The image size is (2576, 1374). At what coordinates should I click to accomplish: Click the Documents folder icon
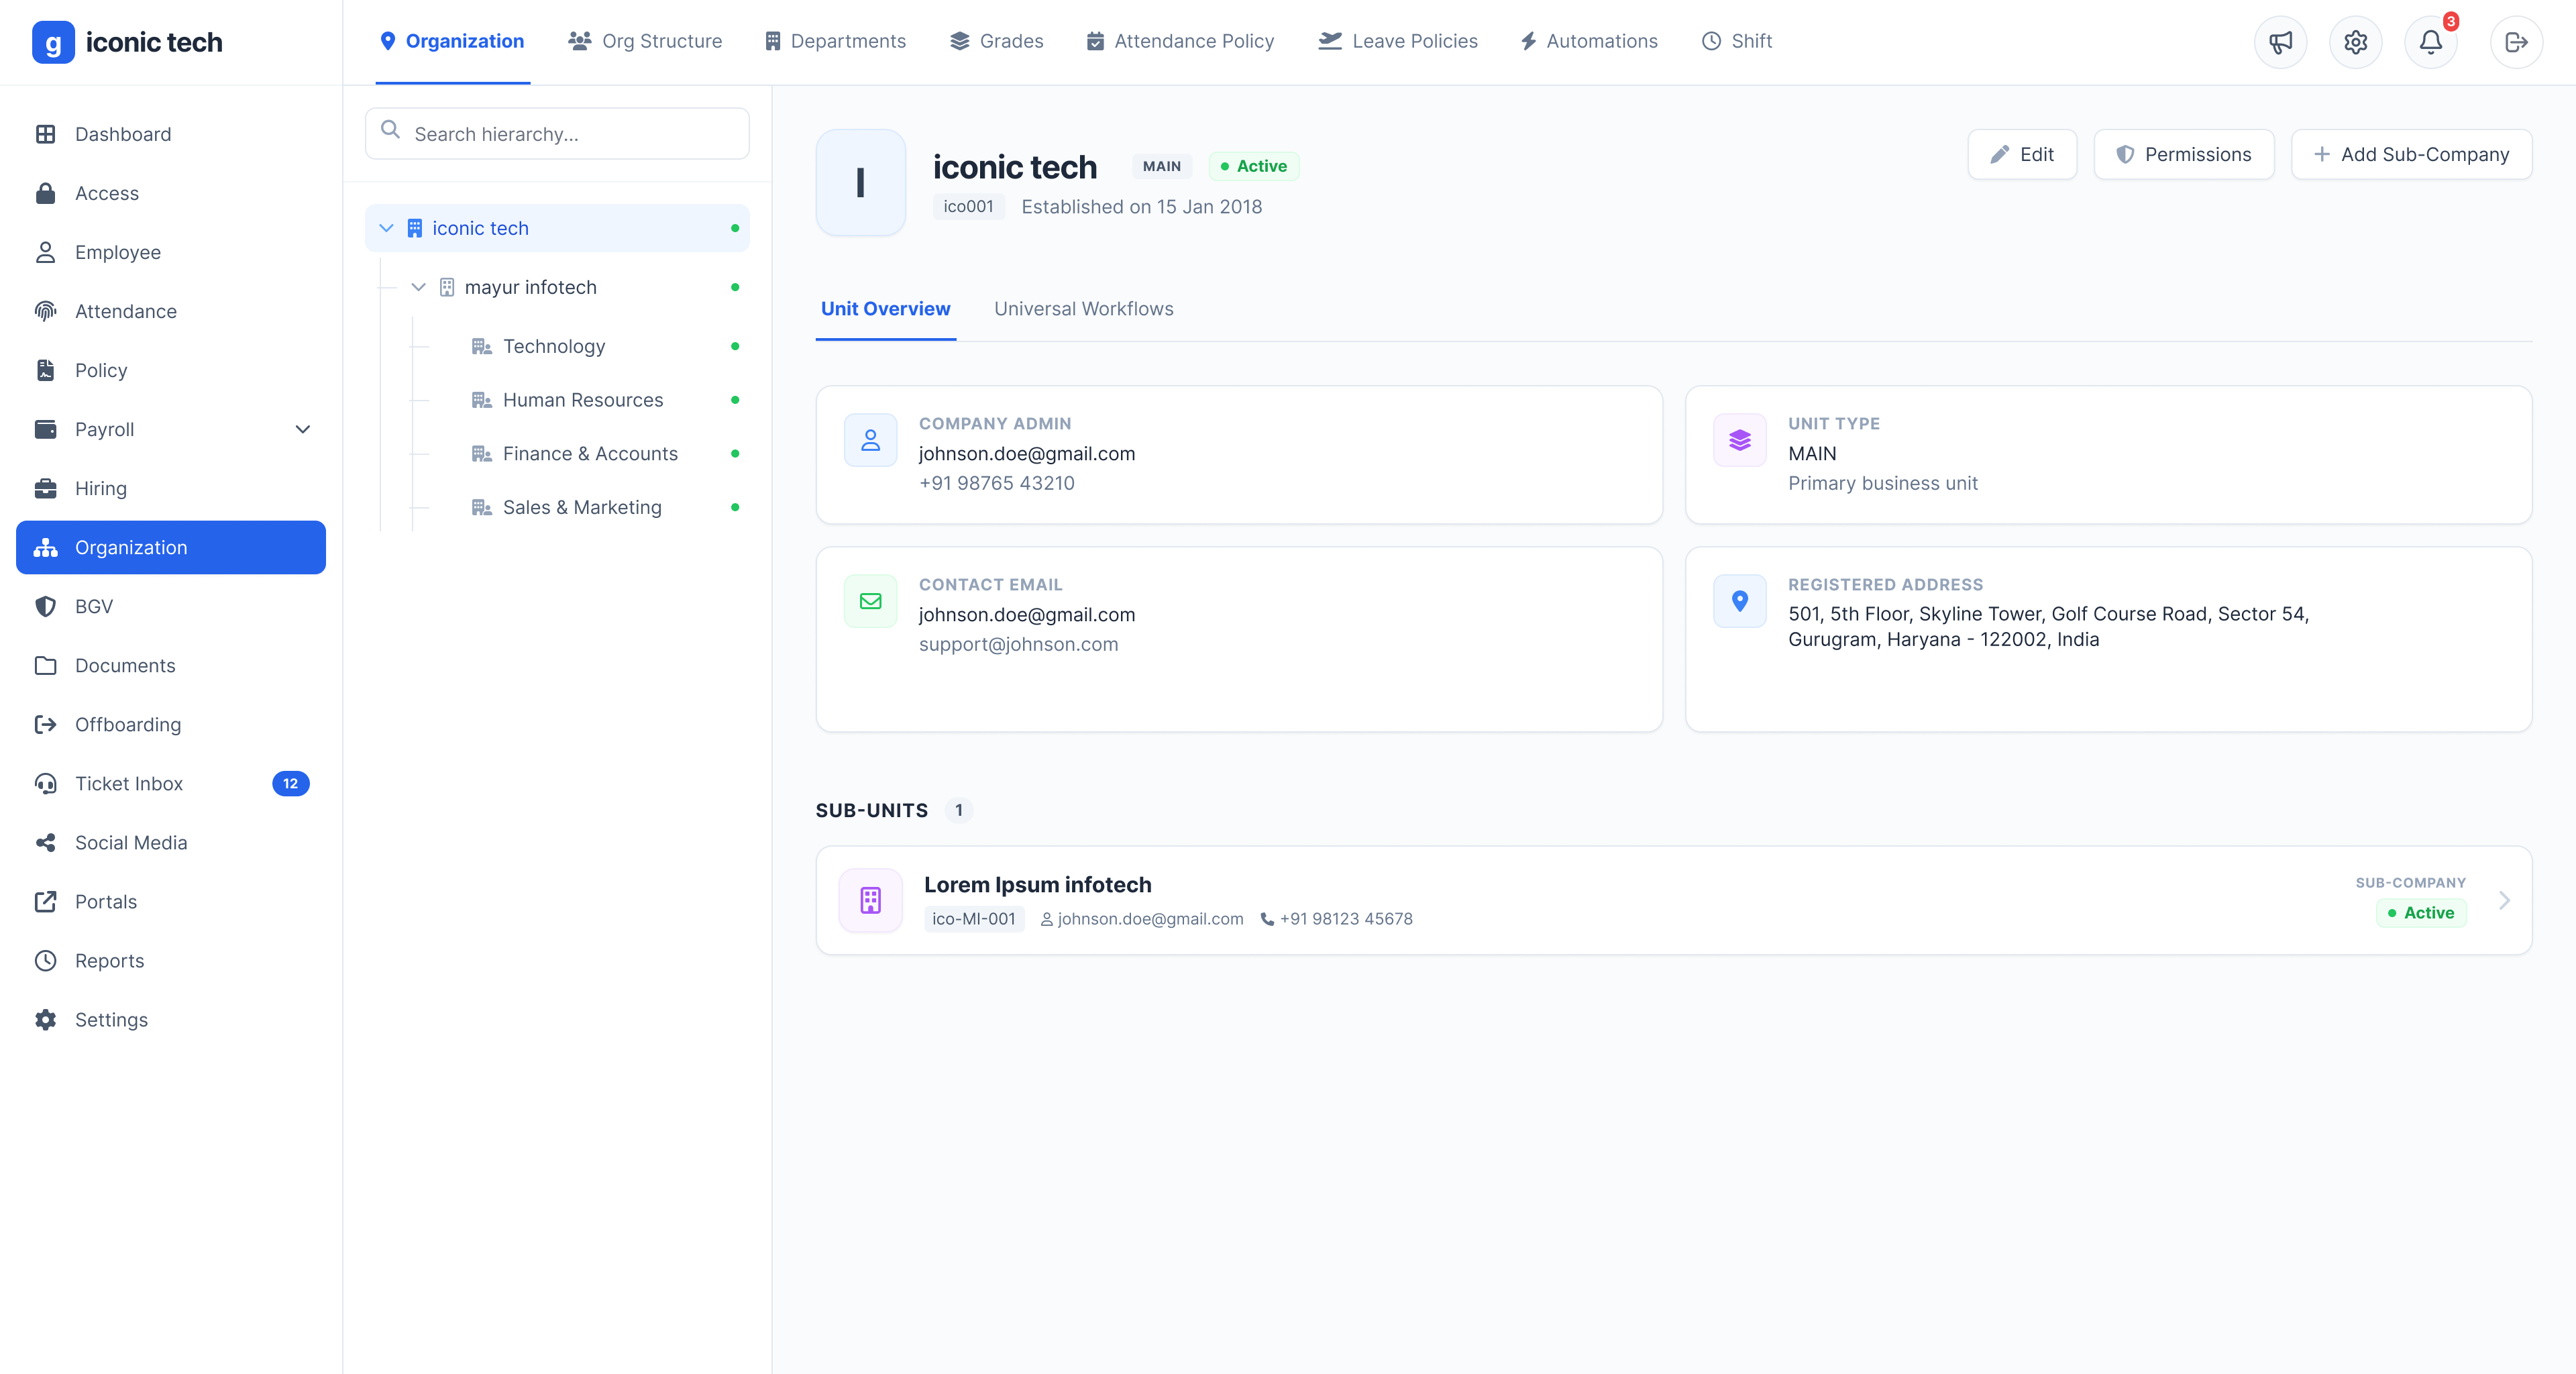coord(45,665)
